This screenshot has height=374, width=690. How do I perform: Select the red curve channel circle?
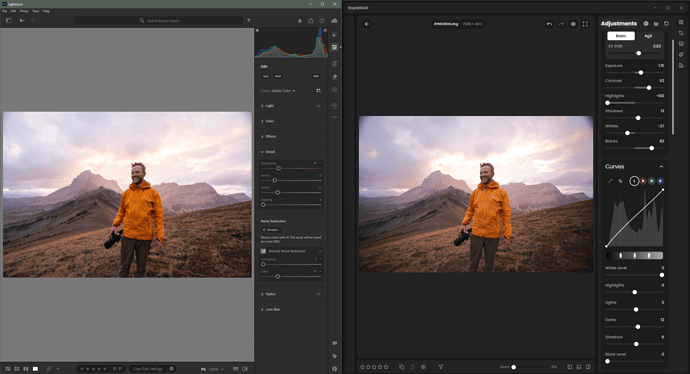[643, 181]
